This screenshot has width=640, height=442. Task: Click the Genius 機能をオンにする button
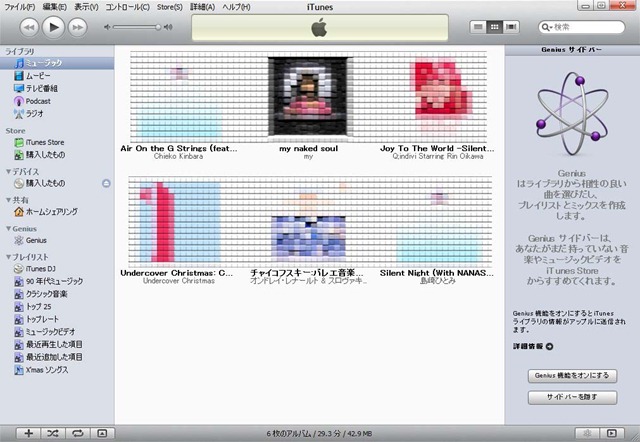(572, 376)
